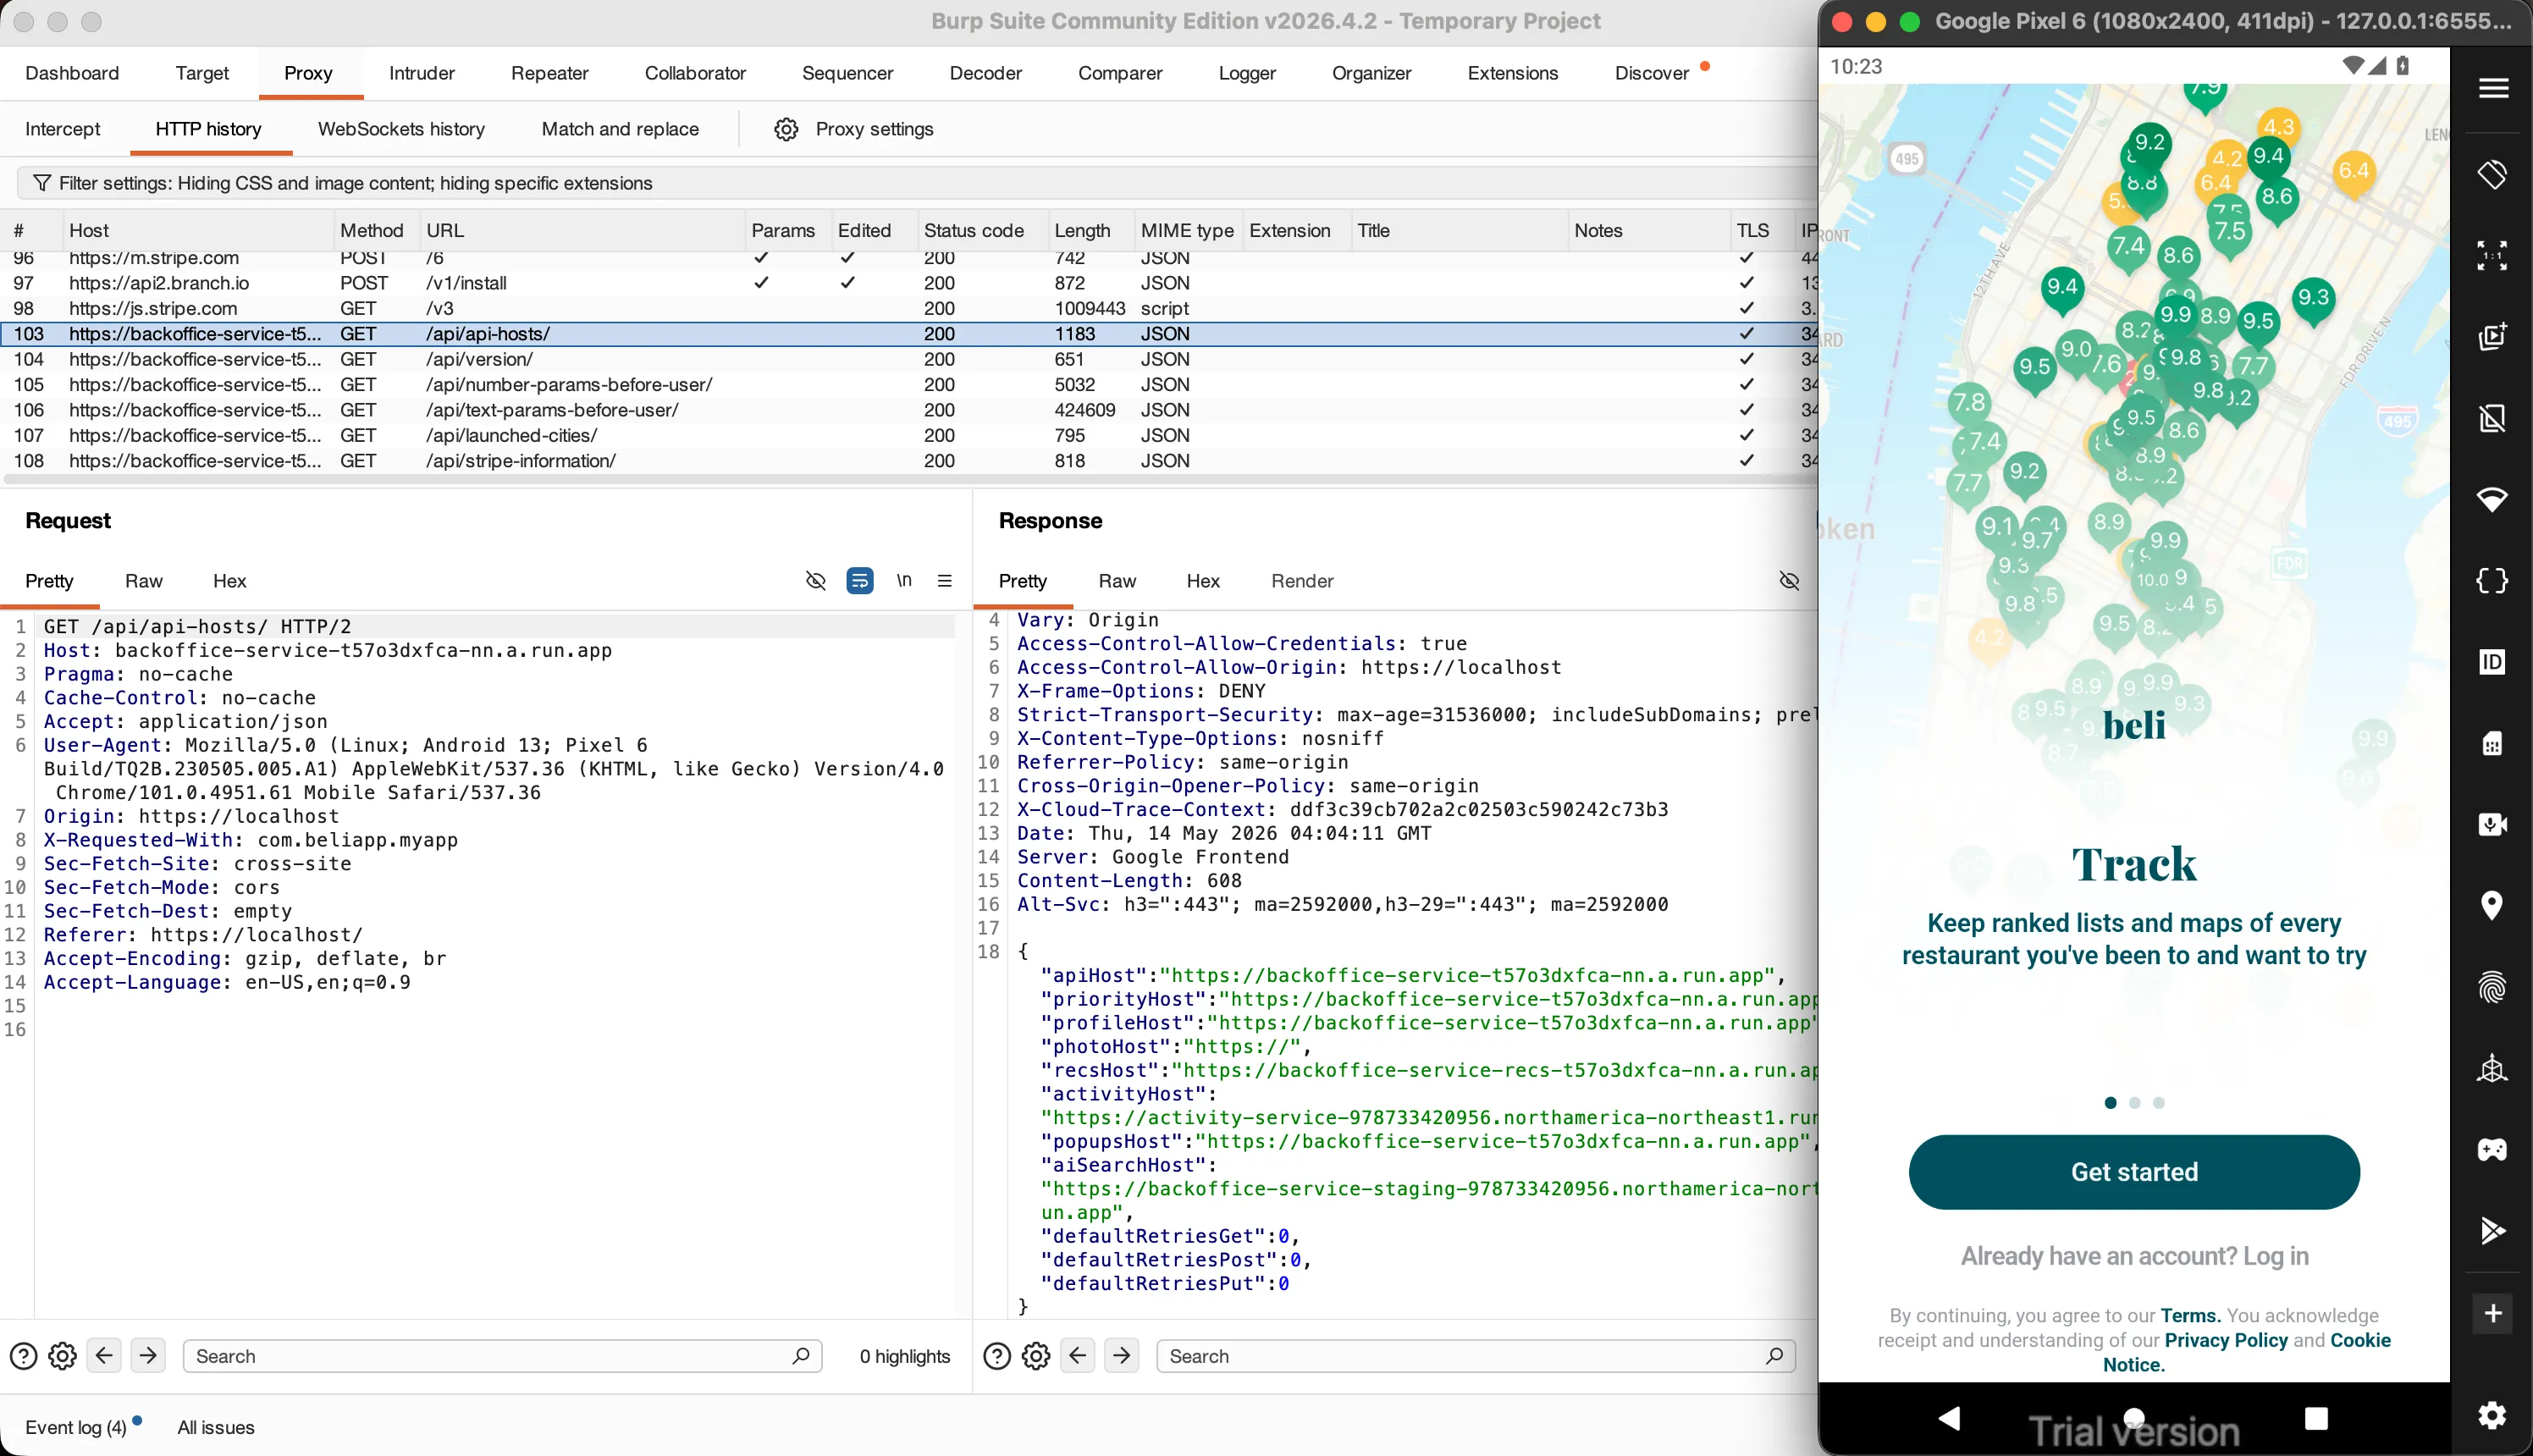Click the pixel-perfect scaling icon in emulator sidebar
Screen dimensions: 2533x1456
[x=2493, y=255]
